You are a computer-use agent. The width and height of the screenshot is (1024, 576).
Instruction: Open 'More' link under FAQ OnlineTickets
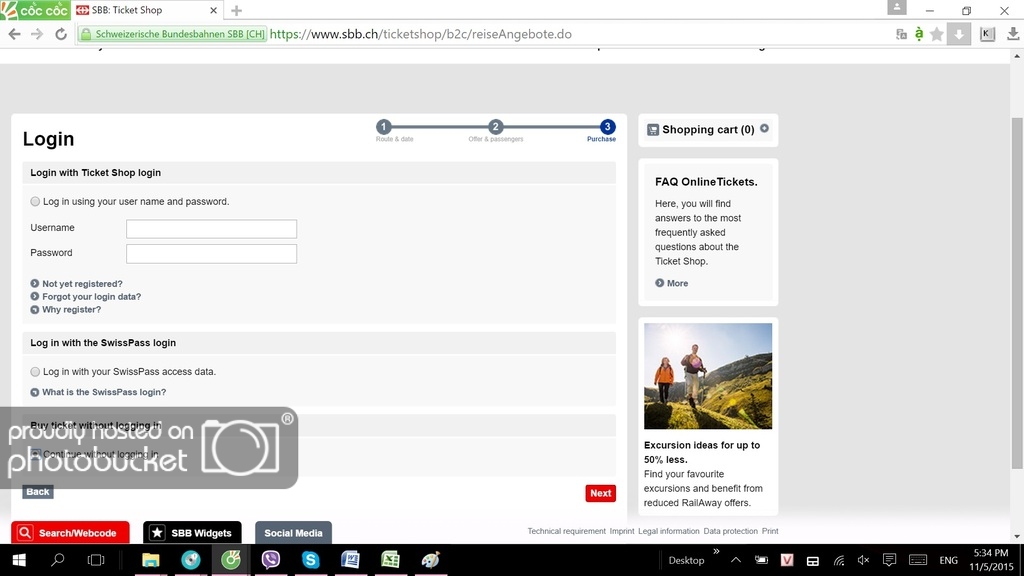[677, 283]
